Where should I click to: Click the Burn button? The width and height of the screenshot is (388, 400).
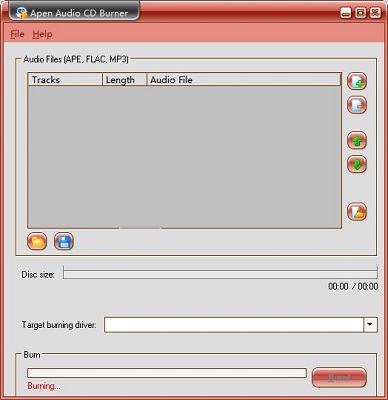click(339, 377)
